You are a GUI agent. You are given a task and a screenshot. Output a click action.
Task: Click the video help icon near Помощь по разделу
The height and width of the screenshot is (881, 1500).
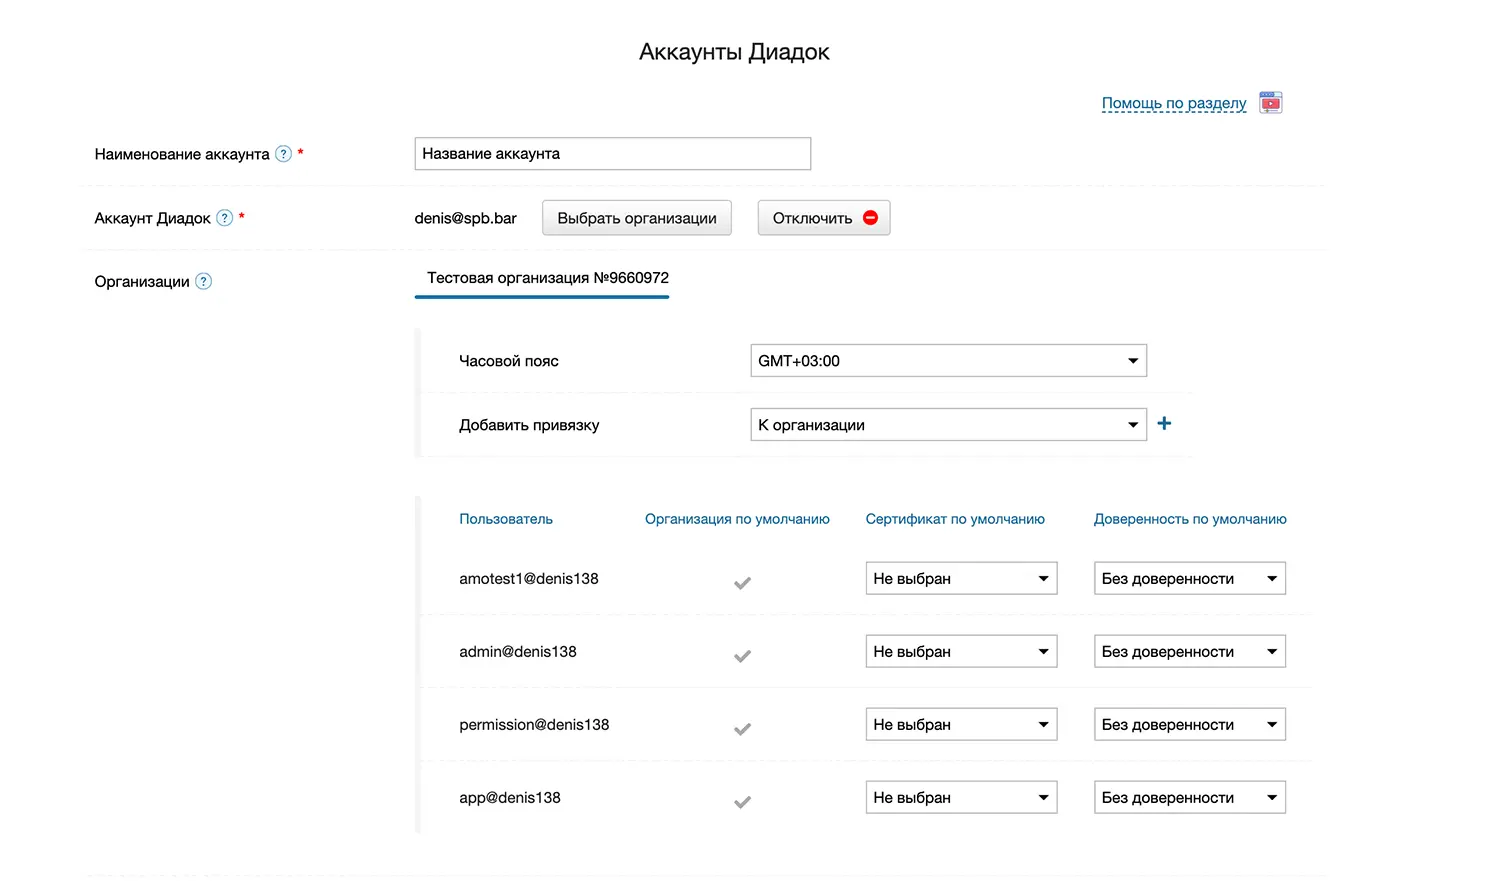click(1270, 103)
